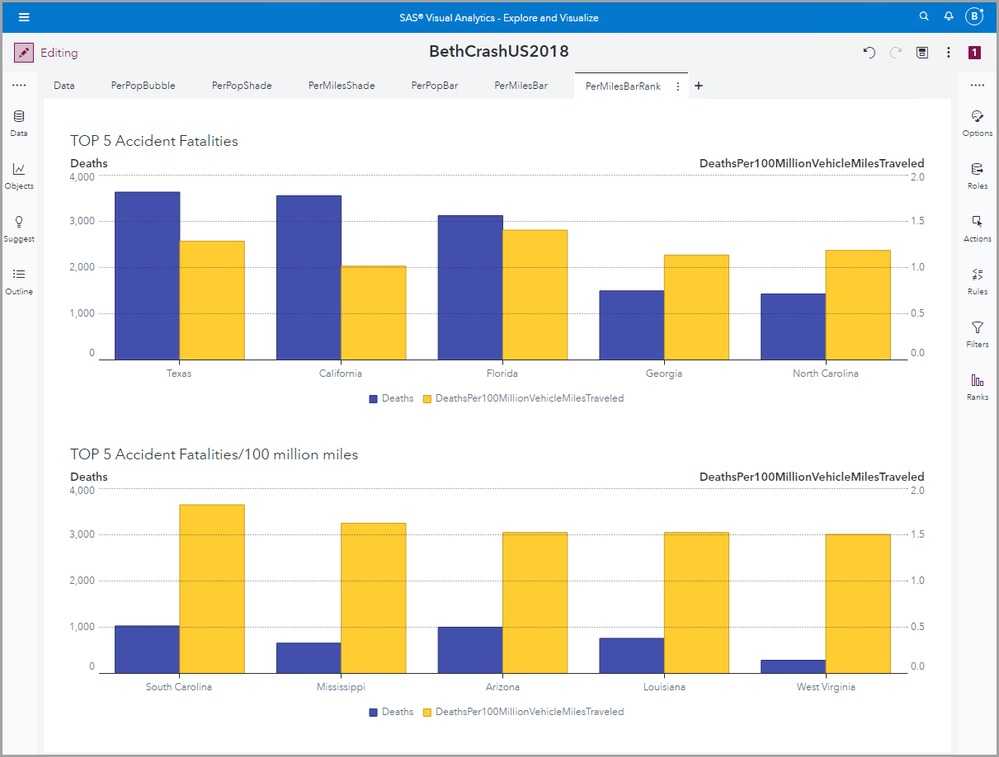Screen dimensions: 999x757
Task: Open the Data pane in left sidebar
Action: coord(19,123)
